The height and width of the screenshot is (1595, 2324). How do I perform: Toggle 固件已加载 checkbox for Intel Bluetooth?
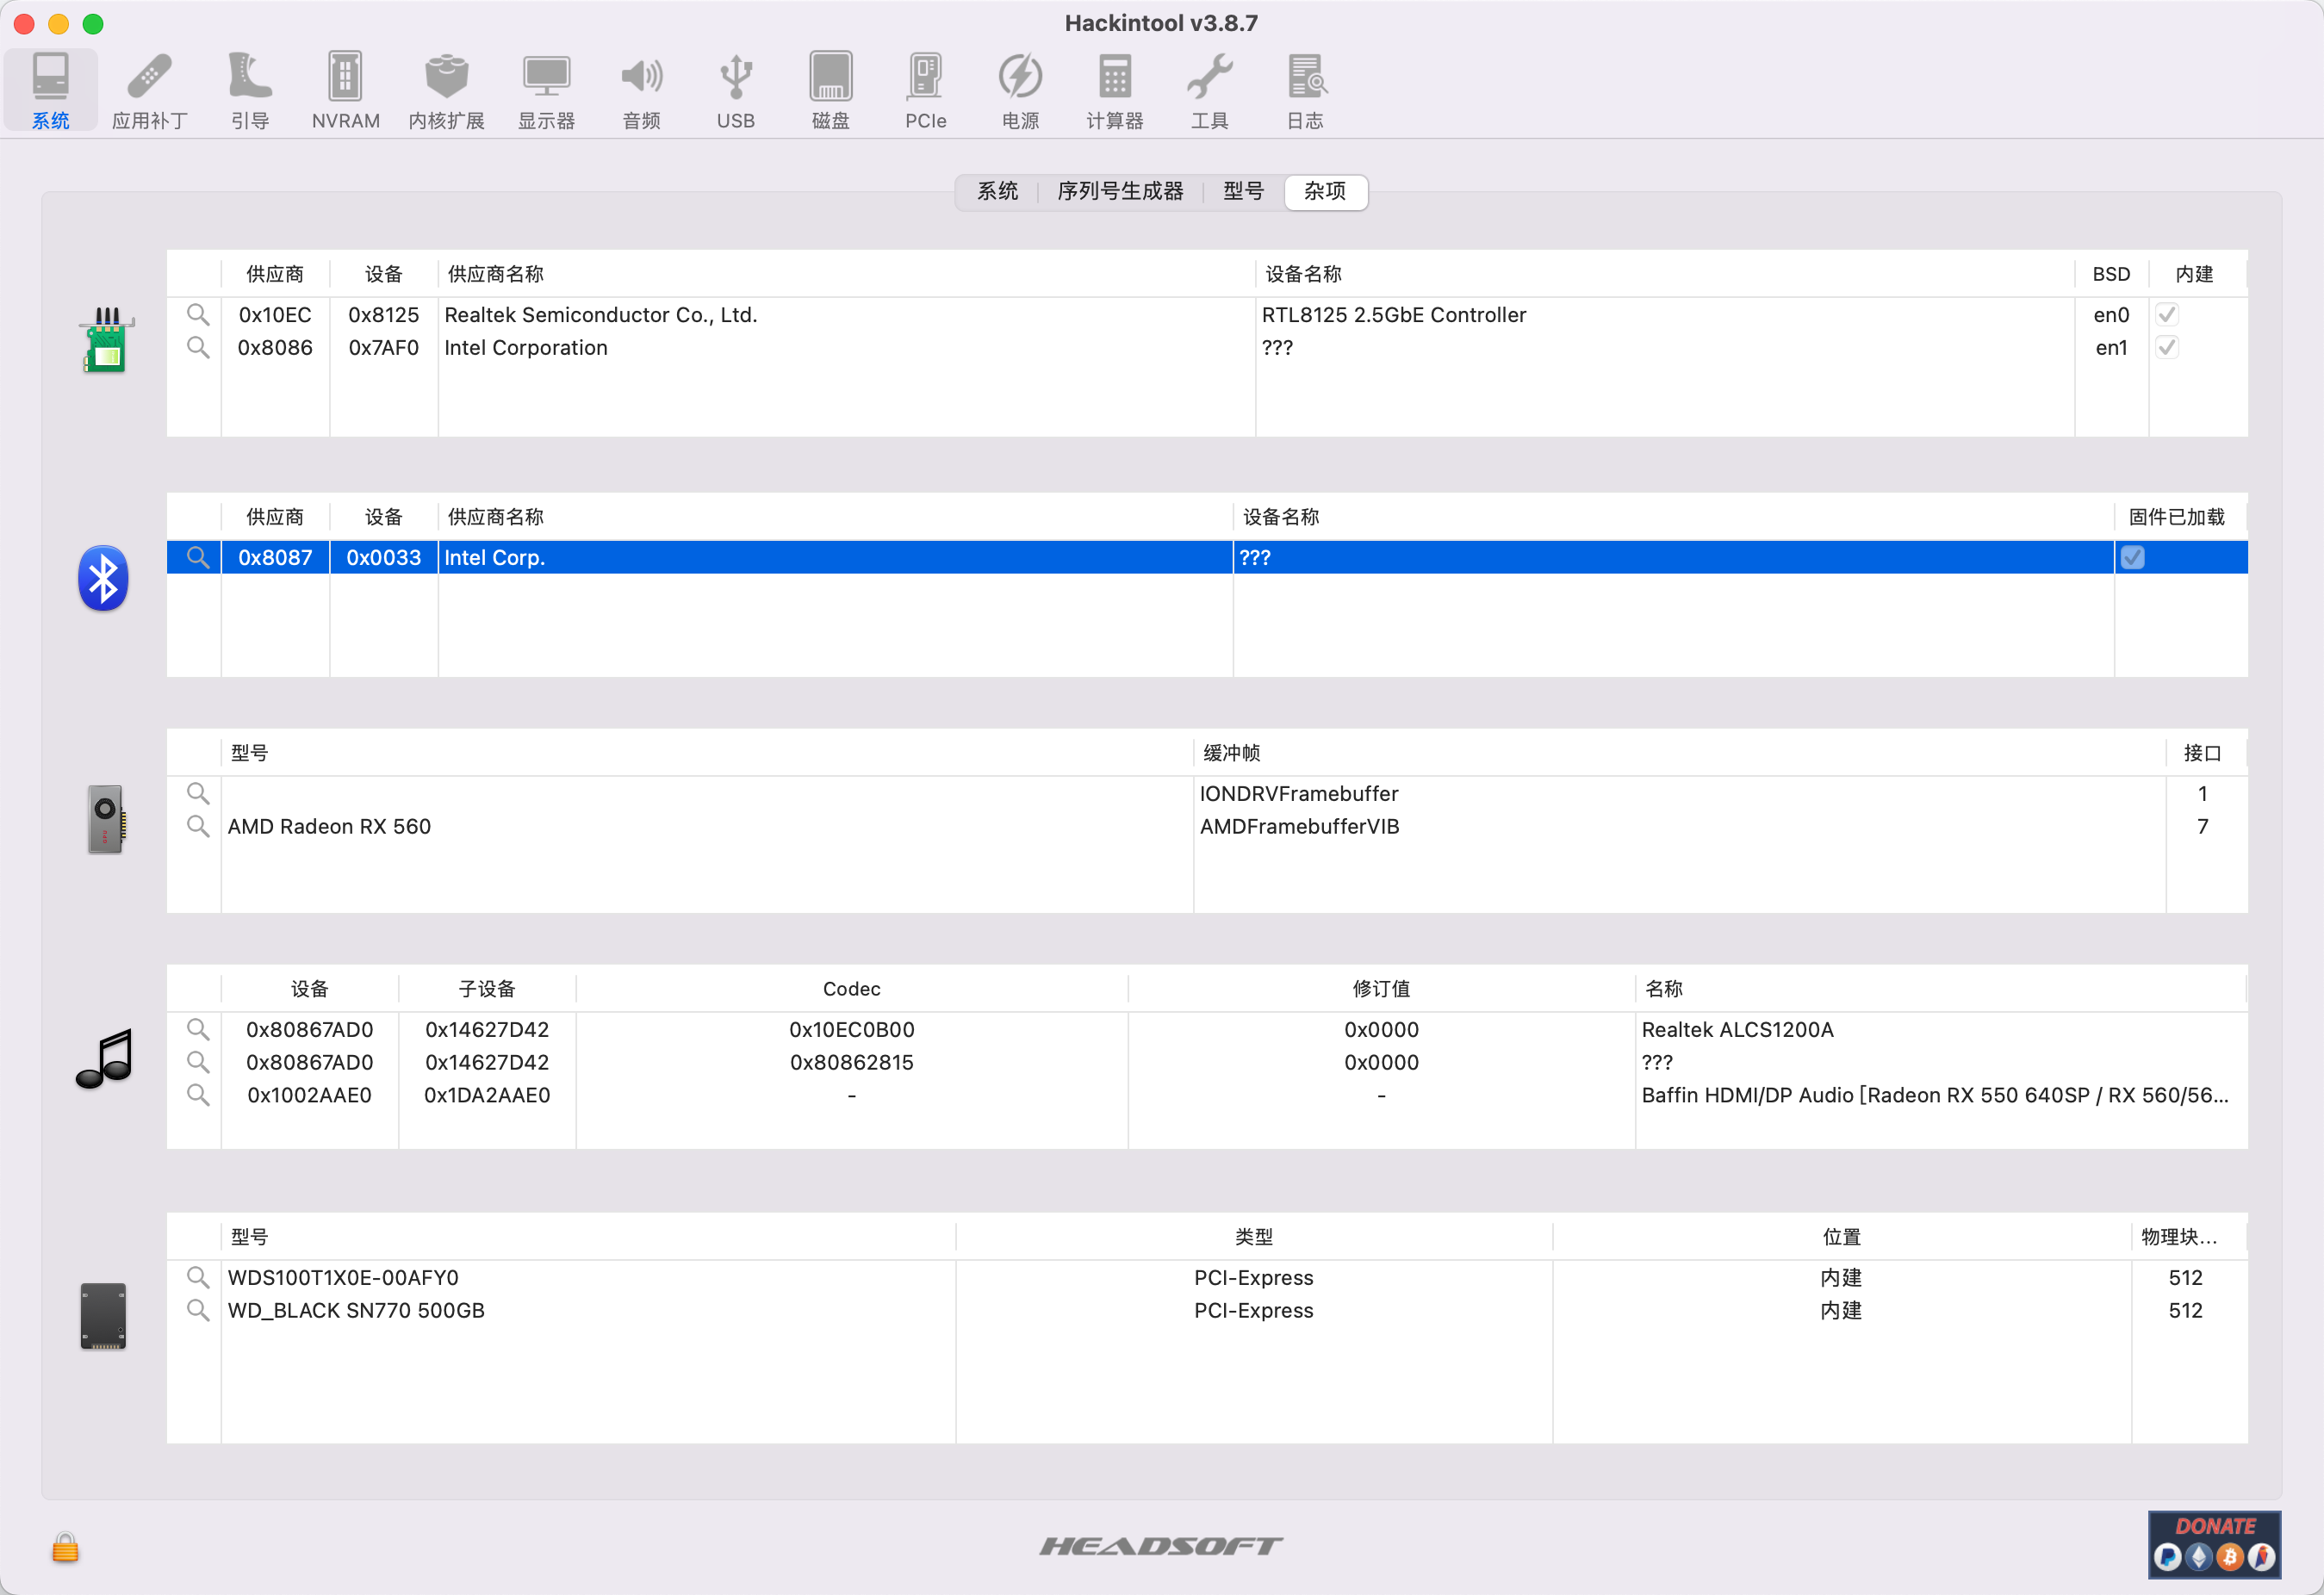2132,558
